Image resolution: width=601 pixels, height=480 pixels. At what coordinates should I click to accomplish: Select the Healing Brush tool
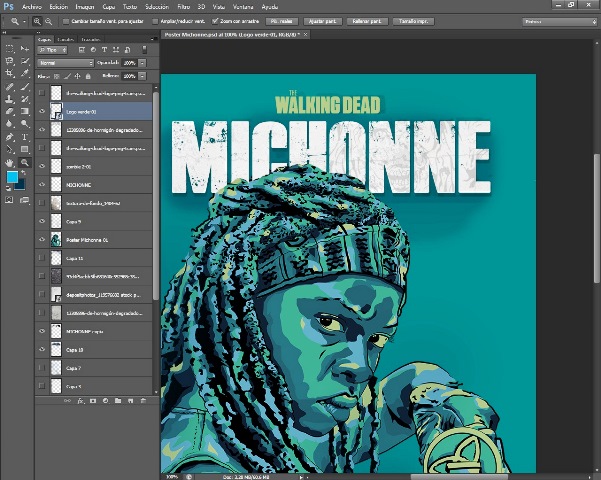tap(10, 87)
